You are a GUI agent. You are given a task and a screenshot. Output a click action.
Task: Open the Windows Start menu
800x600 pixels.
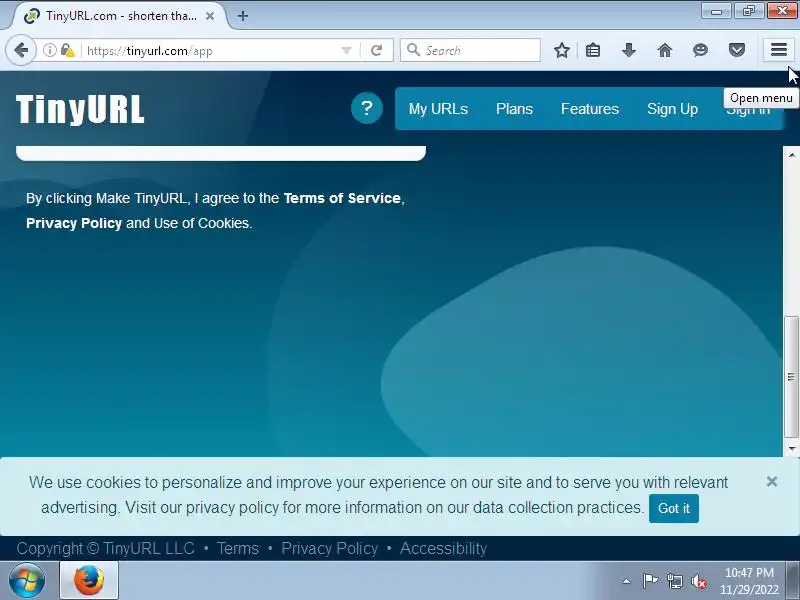click(x=26, y=581)
